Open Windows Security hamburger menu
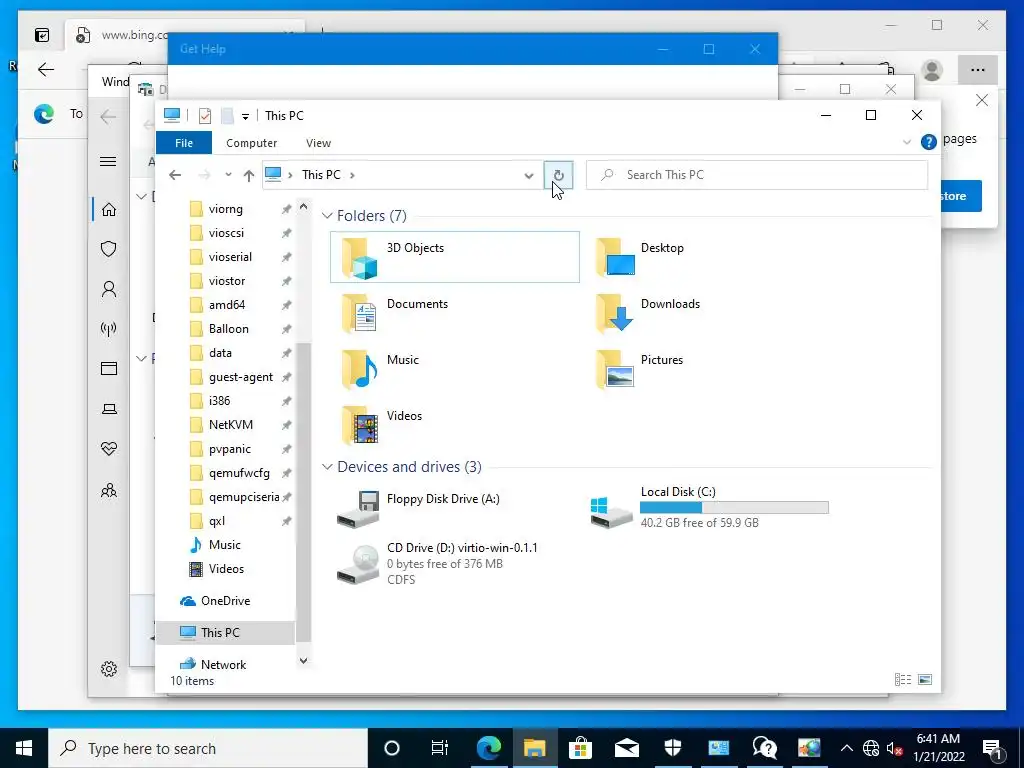The image size is (1024, 768). 108,162
